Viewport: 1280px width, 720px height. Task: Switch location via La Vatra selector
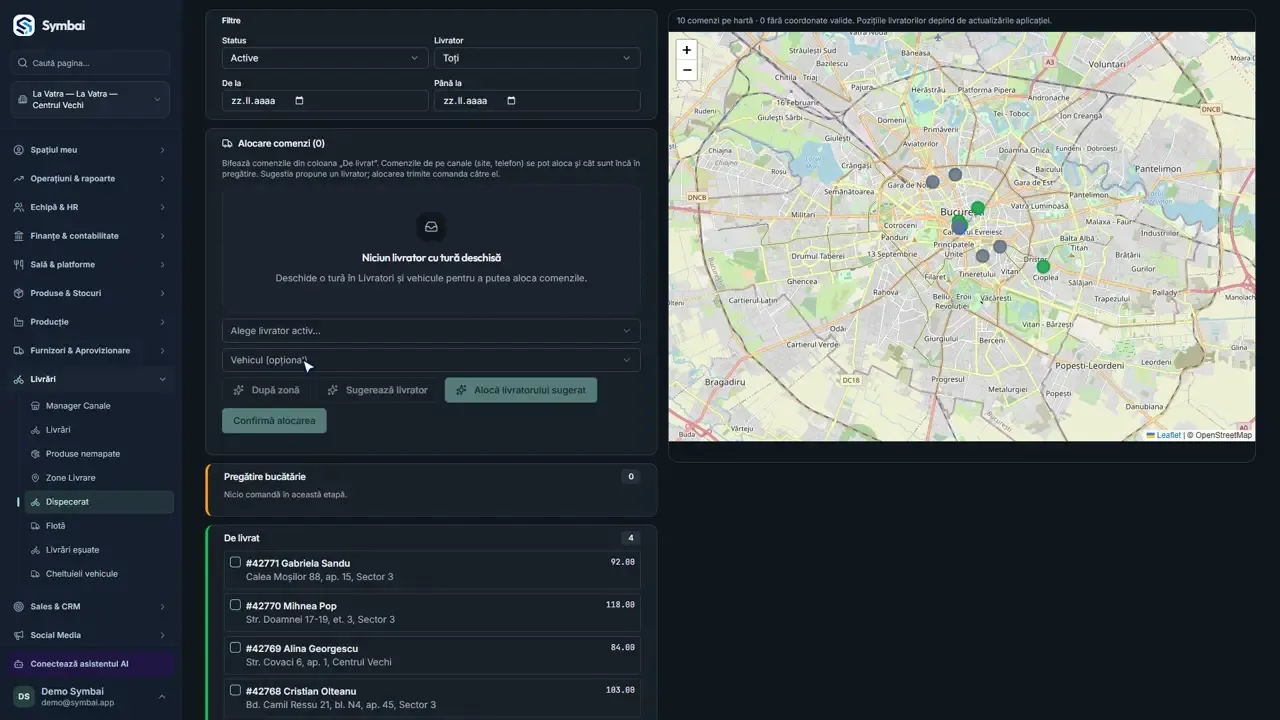(91, 100)
